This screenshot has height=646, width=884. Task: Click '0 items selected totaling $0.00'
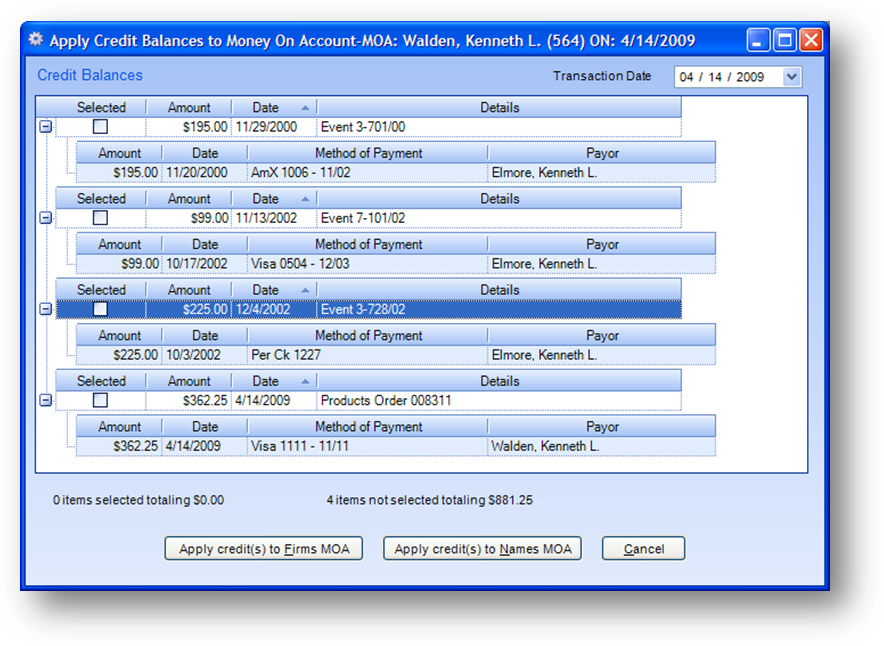point(138,500)
